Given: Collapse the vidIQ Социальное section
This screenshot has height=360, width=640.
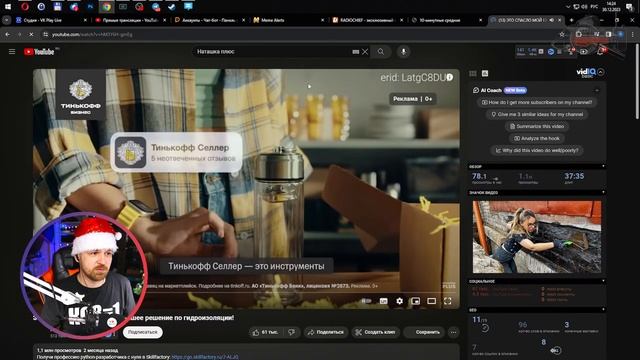Looking at the screenshot, I should click(603, 281).
